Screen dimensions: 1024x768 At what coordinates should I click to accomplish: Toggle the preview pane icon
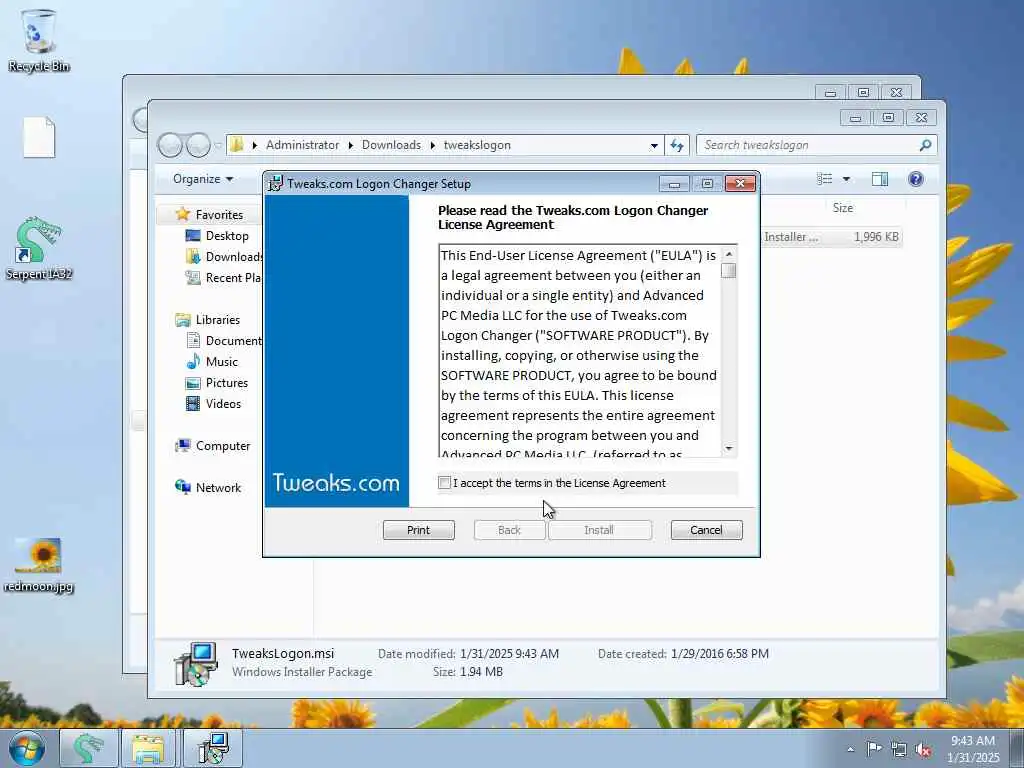[x=880, y=179]
